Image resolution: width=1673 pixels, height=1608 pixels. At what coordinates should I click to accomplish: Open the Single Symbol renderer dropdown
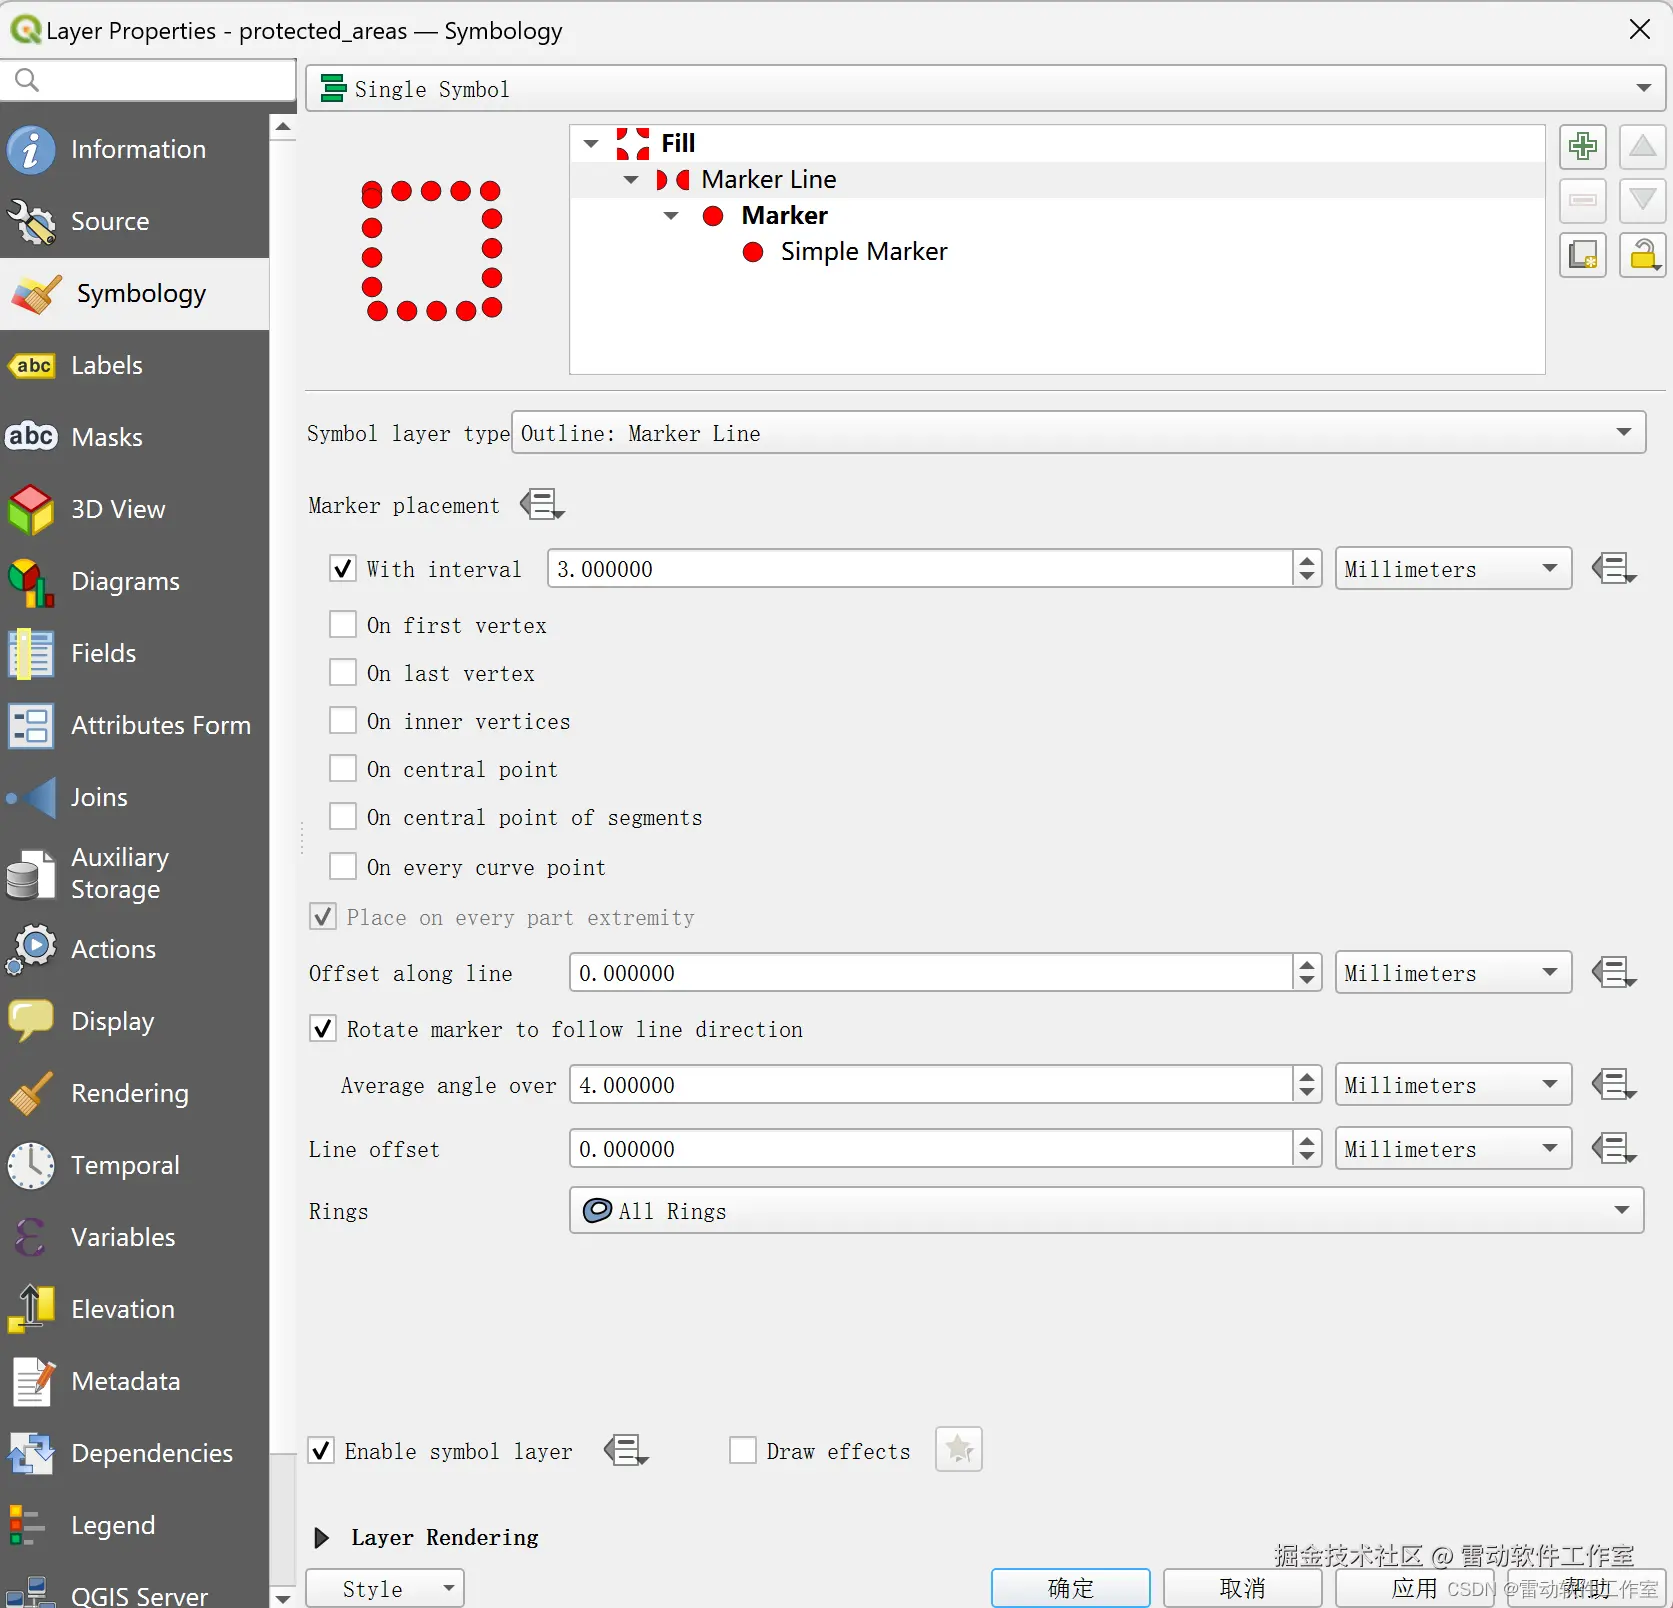985,89
